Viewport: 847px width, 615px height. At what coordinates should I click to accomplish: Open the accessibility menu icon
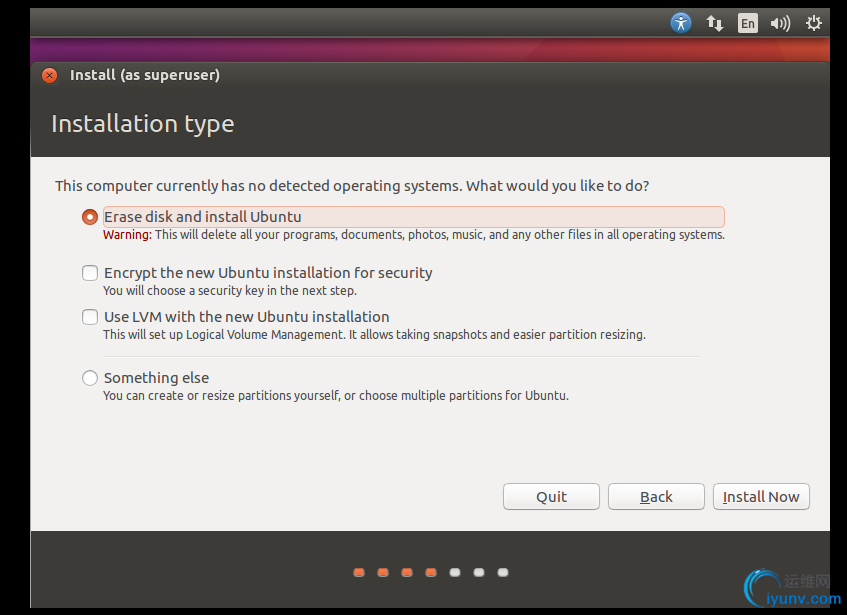pos(681,23)
